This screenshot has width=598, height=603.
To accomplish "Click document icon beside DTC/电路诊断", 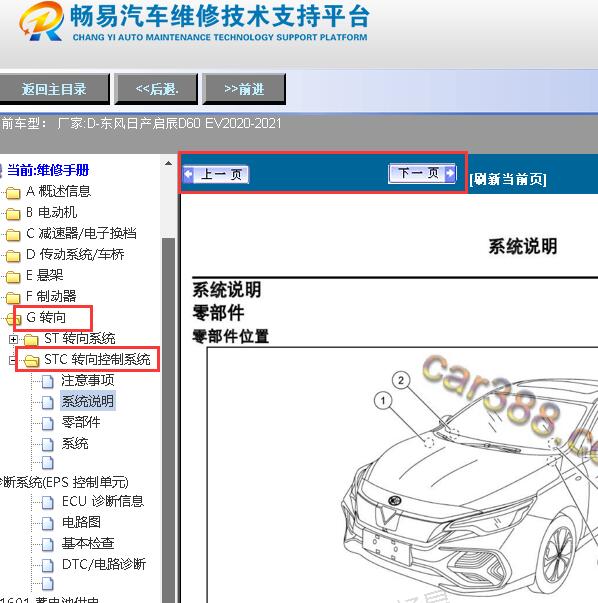I will pos(48,565).
